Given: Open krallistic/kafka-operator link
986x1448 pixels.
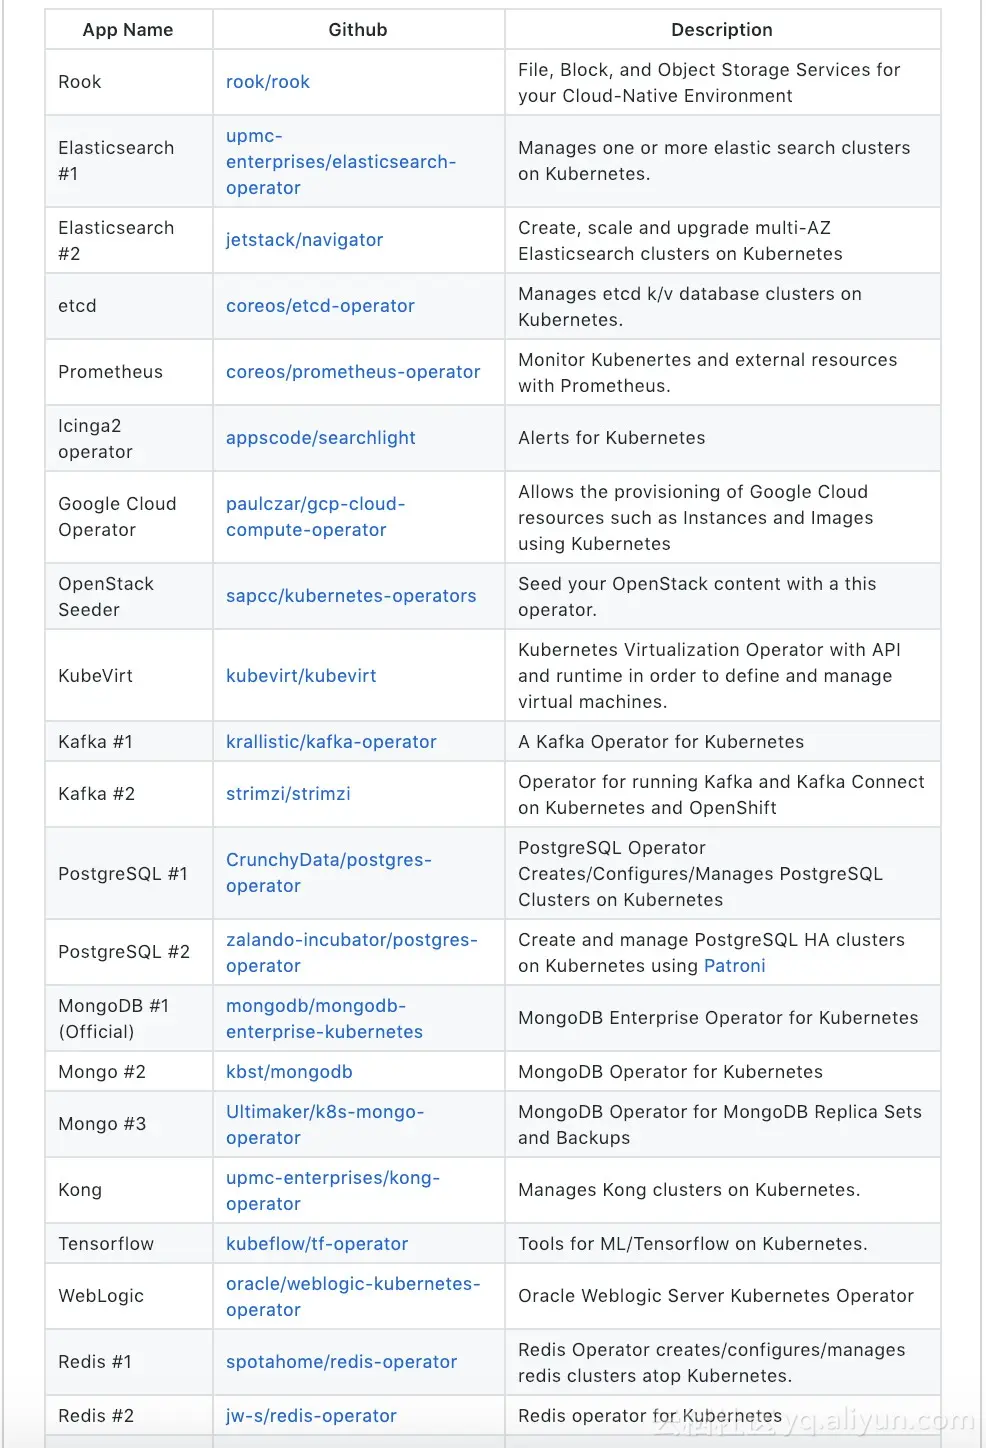Looking at the screenshot, I should click(x=331, y=742).
